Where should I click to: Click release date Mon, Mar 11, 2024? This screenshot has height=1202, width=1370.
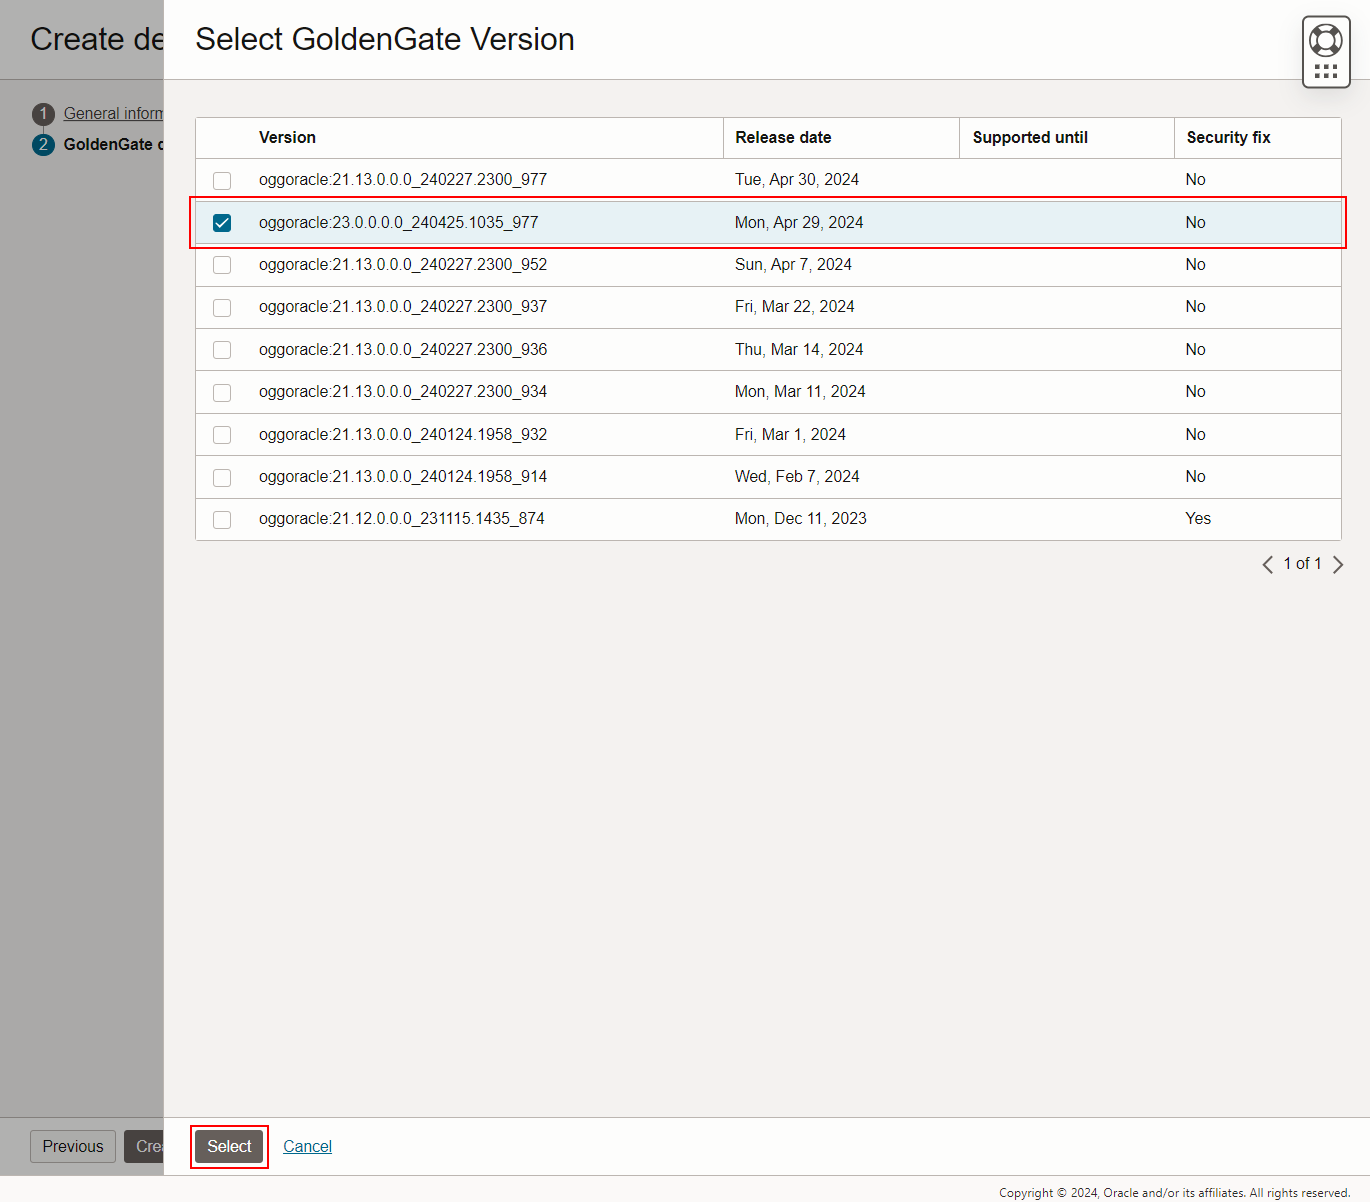[x=800, y=392]
